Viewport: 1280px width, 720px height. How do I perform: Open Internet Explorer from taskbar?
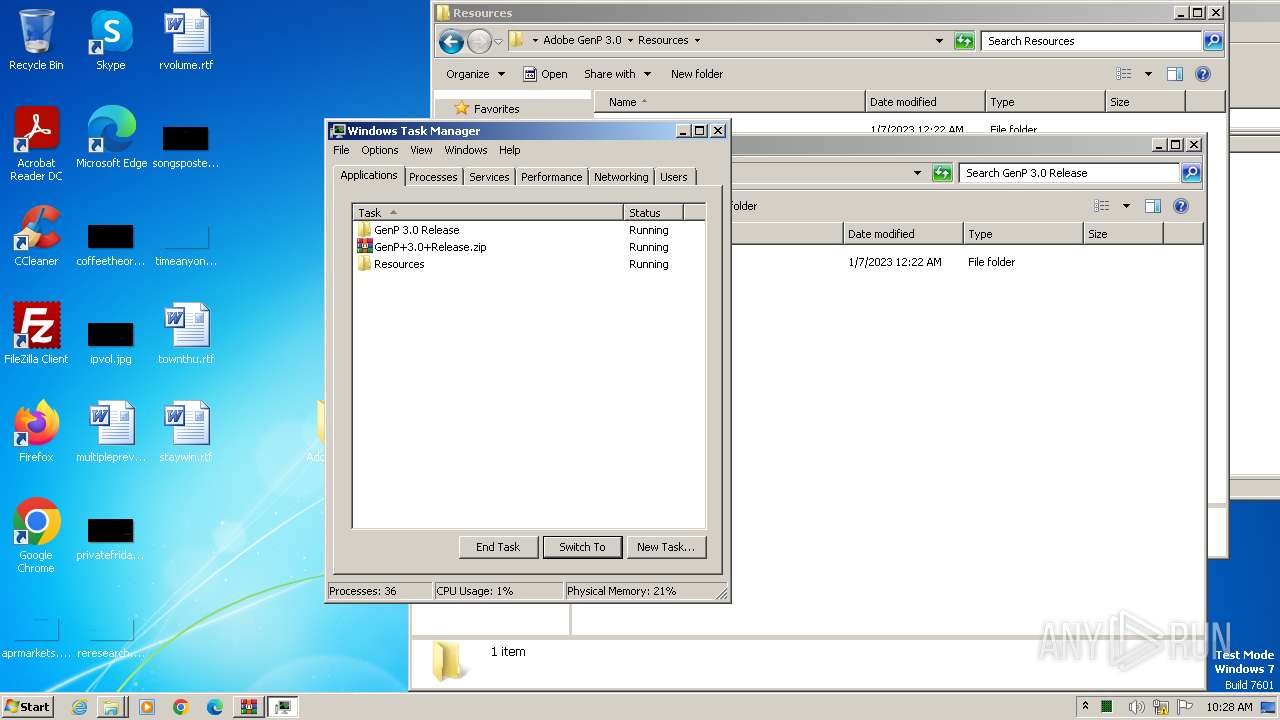point(79,707)
